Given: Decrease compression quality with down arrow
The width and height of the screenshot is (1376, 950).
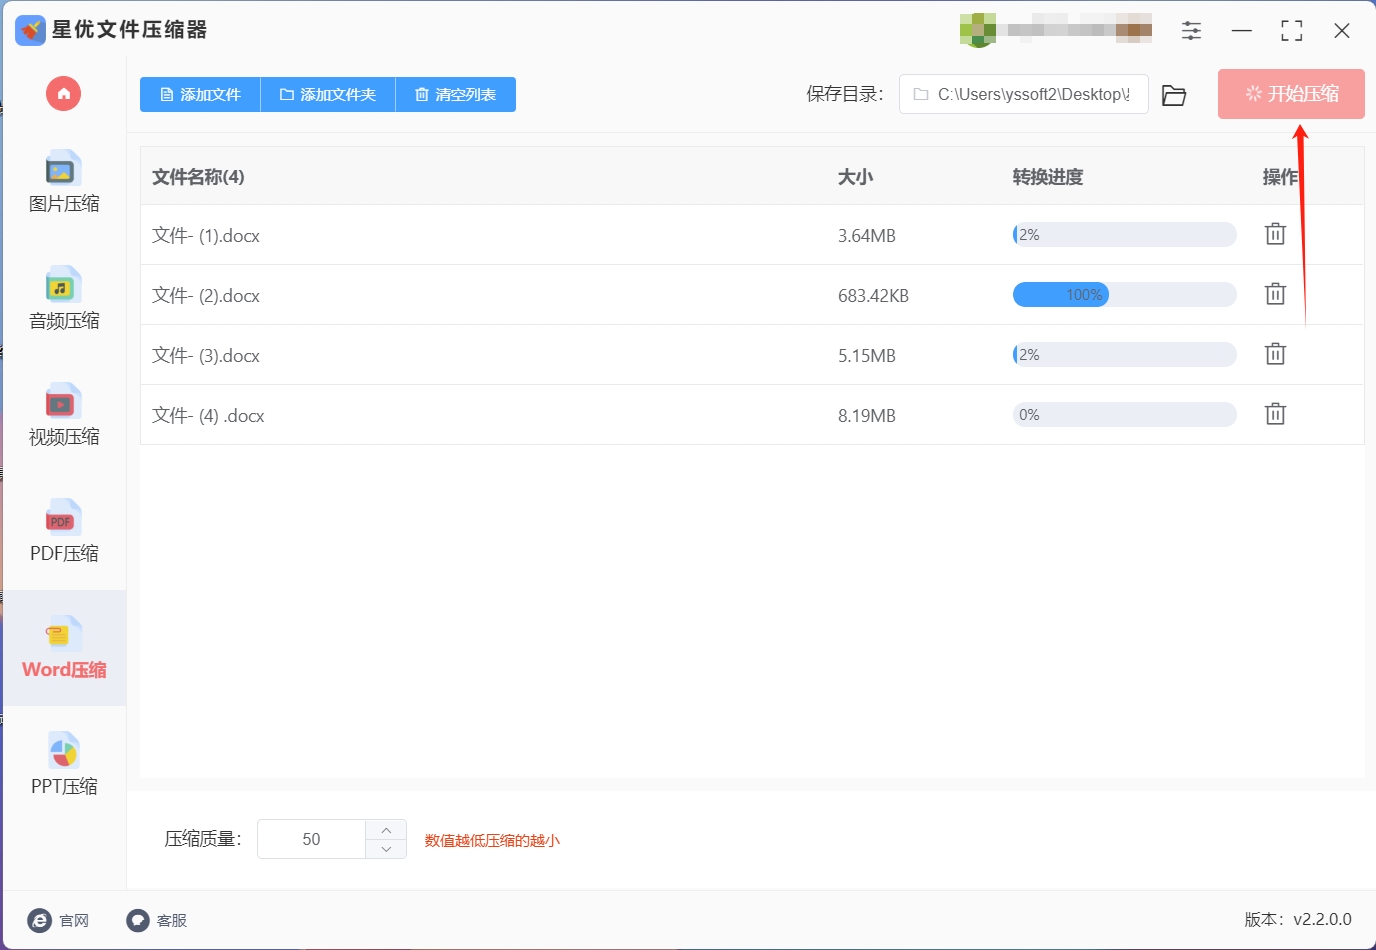Looking at the screenshot, I should pos(386,849).
